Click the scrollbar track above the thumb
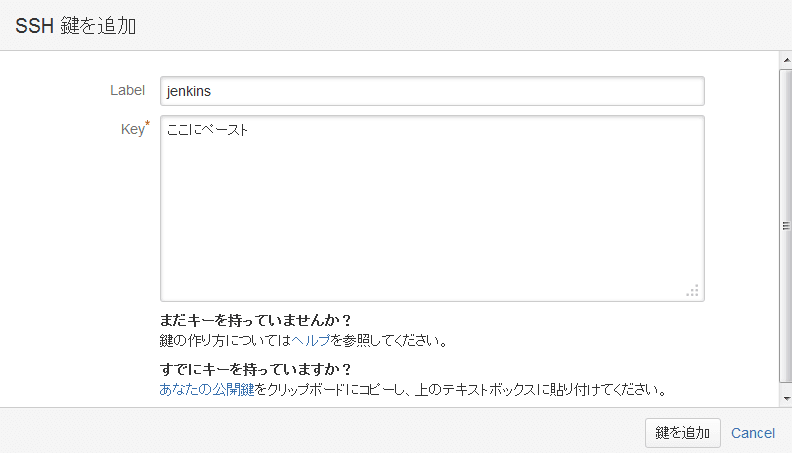 coord(785,68)
